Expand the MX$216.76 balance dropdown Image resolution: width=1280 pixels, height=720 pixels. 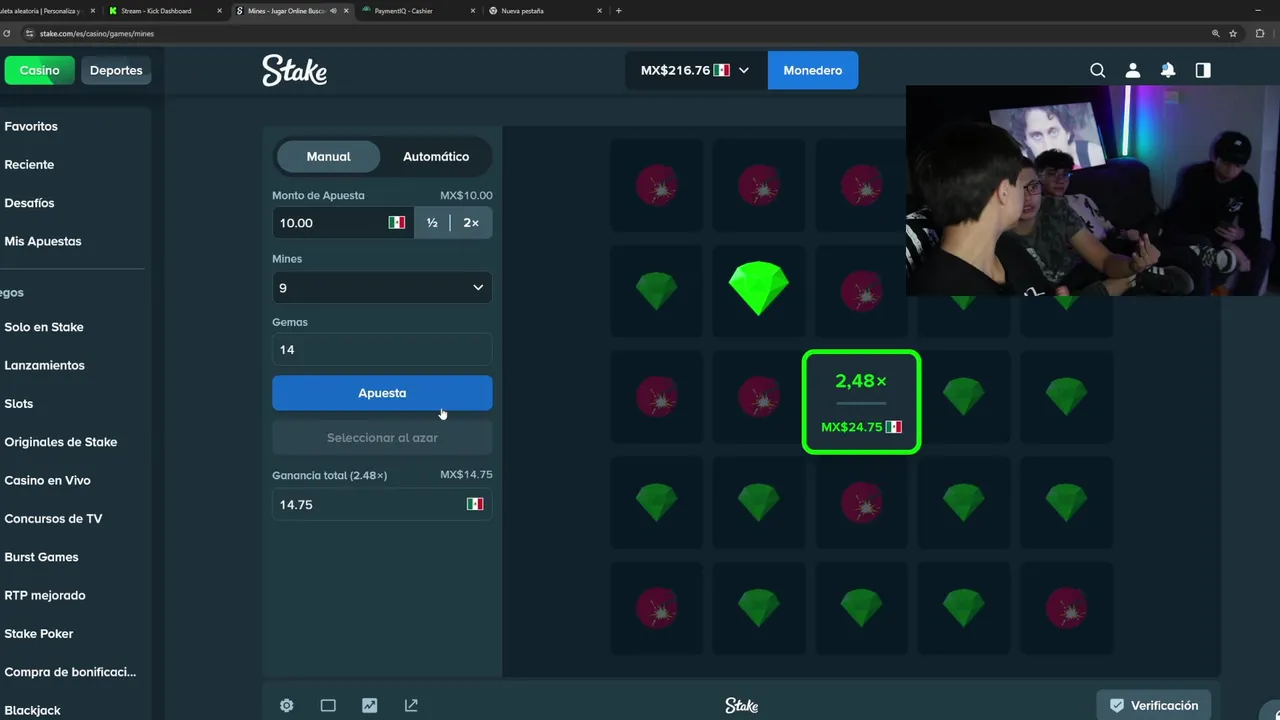coord(695,70)
